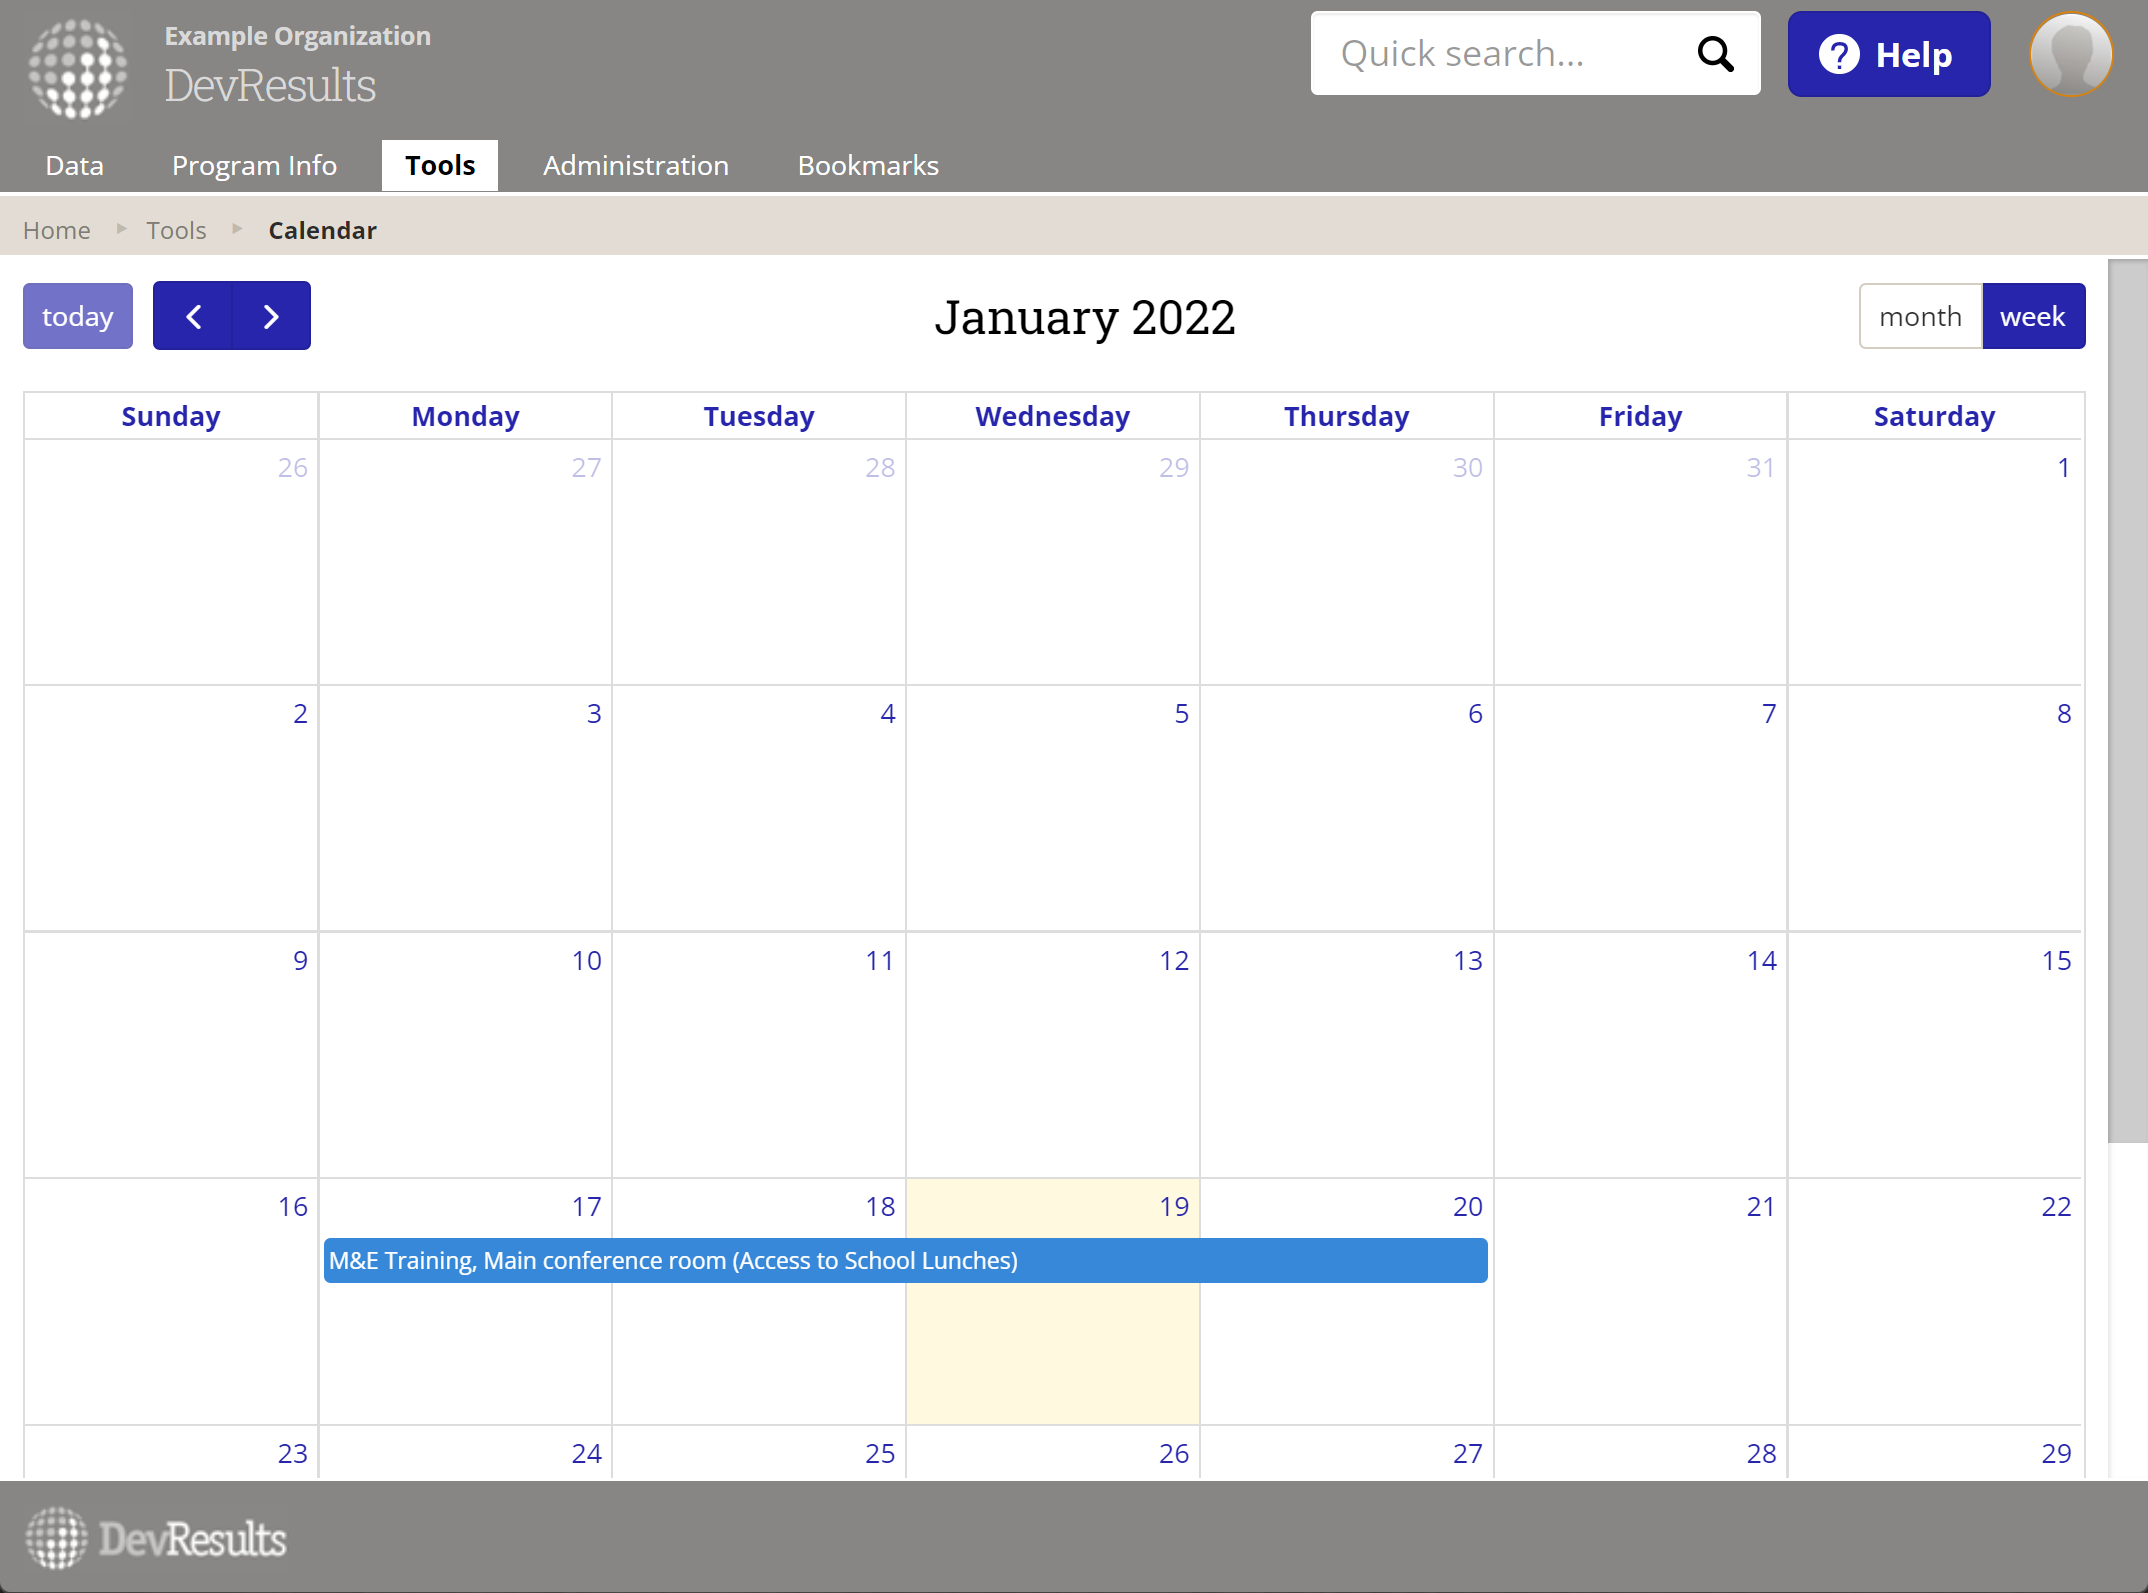This screenshot has width=2148, height=1593.
Task: Open the Data menu
Action: [74, 165]
